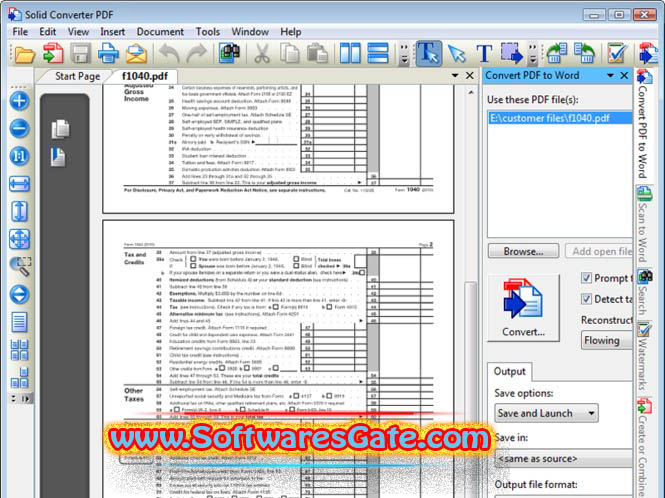
Task: Paste from clipboard icon
Action: (x=317, y=54)
